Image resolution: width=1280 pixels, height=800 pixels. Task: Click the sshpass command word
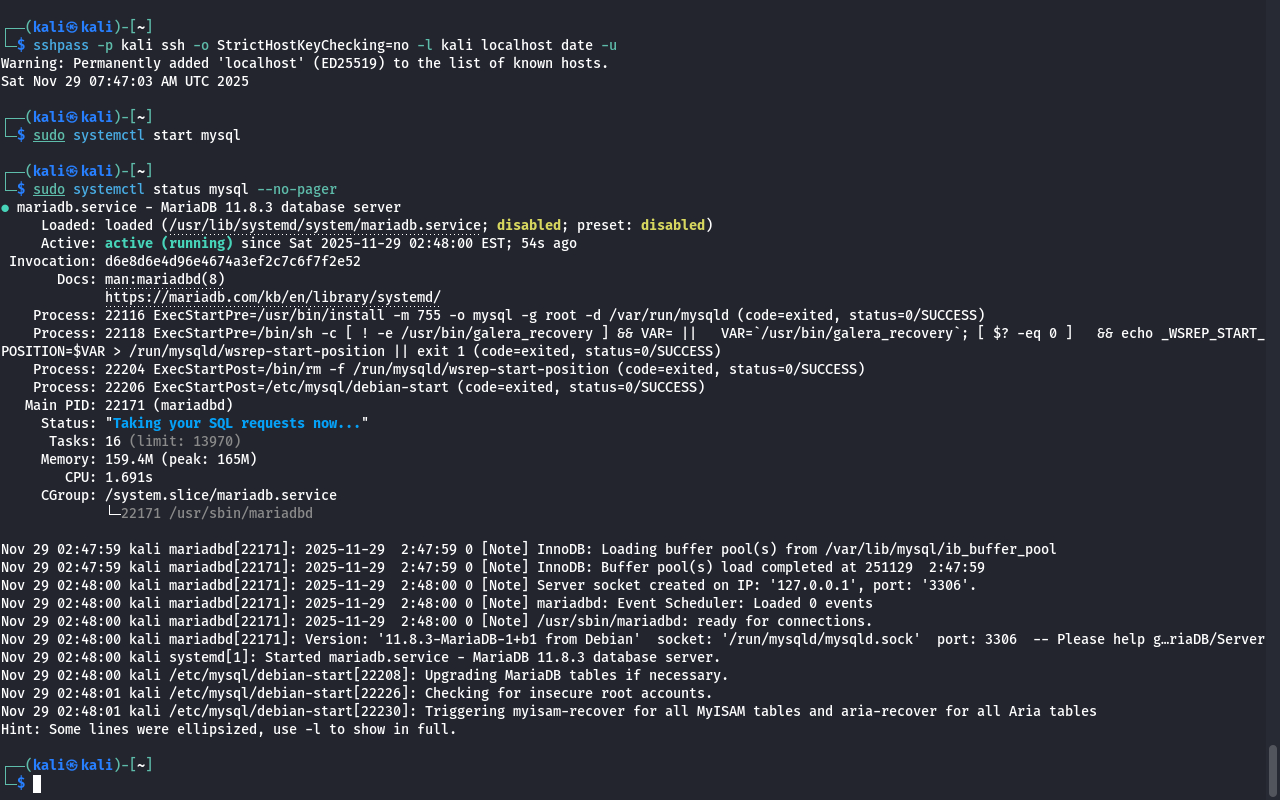click(61, 46)
